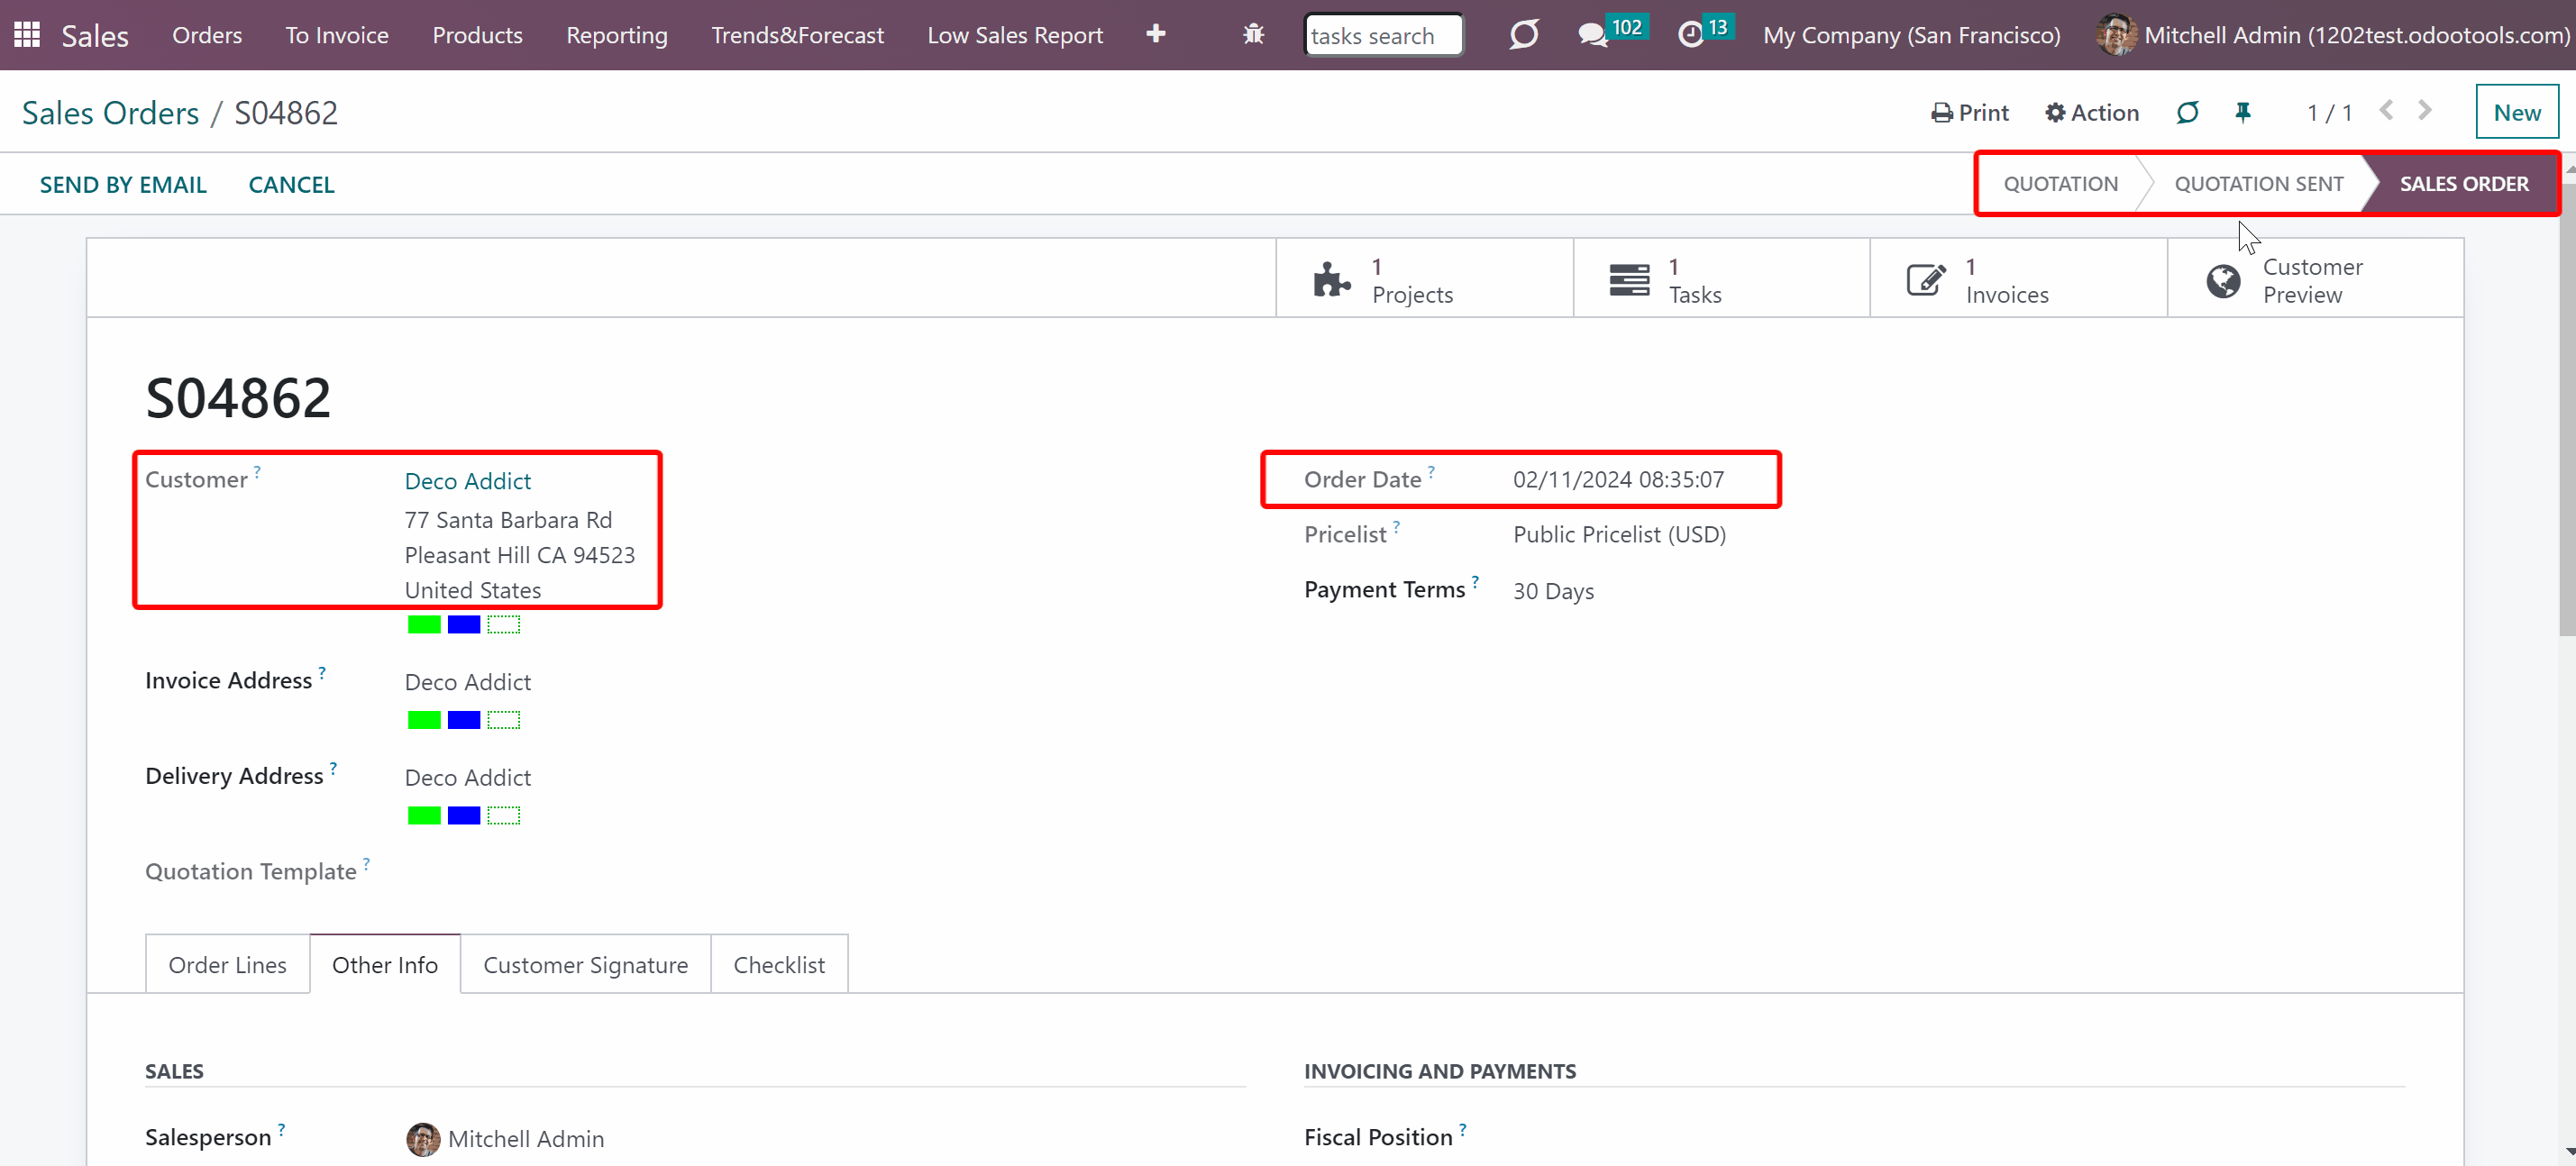Viewport: 2576px width, 1166px height.
Task: Select the Sales Order status stage
Action: point(2463,184)
